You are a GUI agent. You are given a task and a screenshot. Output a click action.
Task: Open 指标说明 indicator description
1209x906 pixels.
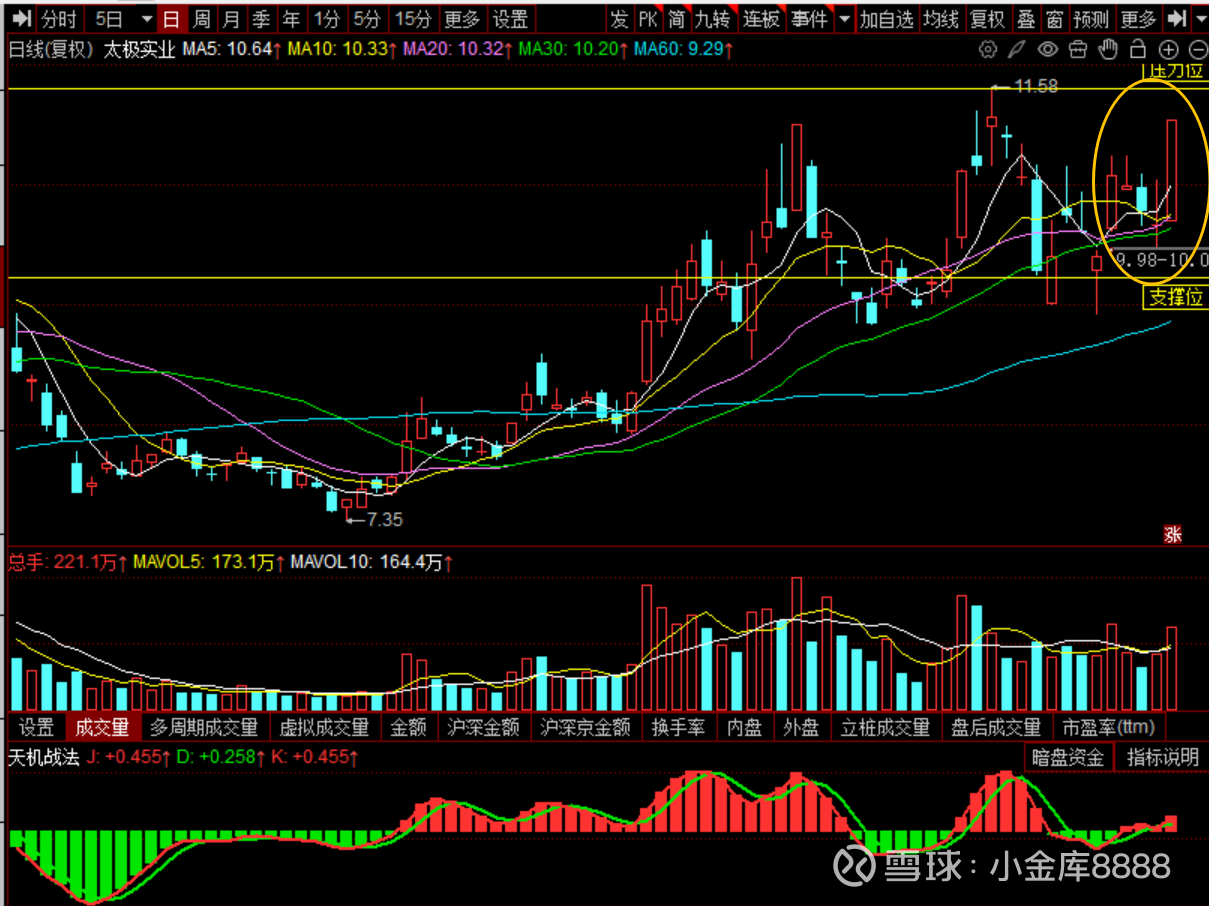click(x=1163, y=757)
